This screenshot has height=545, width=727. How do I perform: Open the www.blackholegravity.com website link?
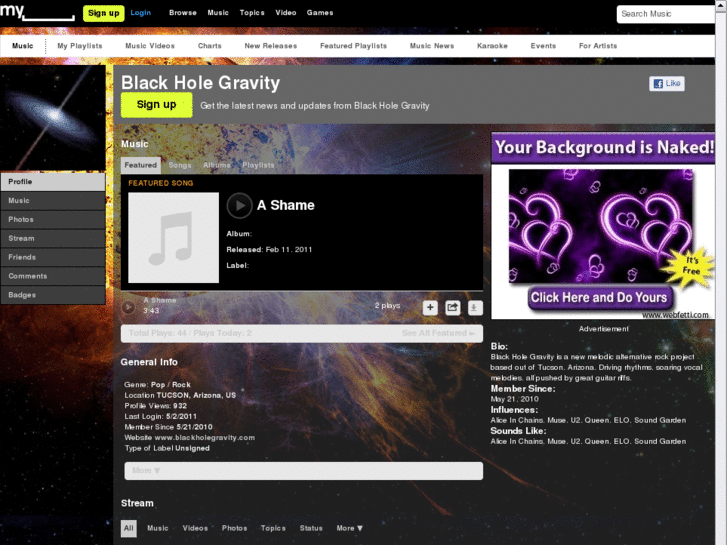[204, 437]
